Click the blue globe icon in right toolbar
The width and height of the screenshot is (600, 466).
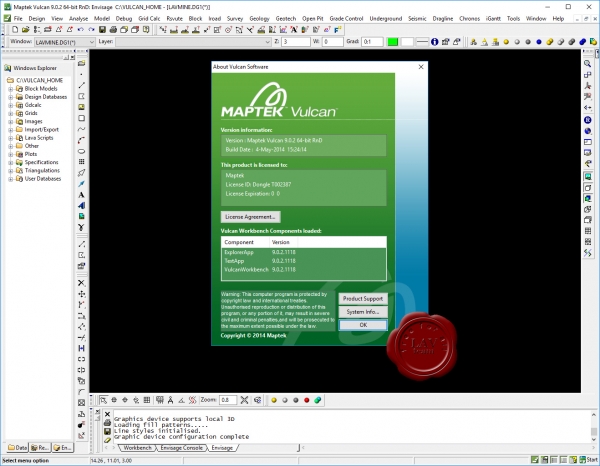pos(588,131)
